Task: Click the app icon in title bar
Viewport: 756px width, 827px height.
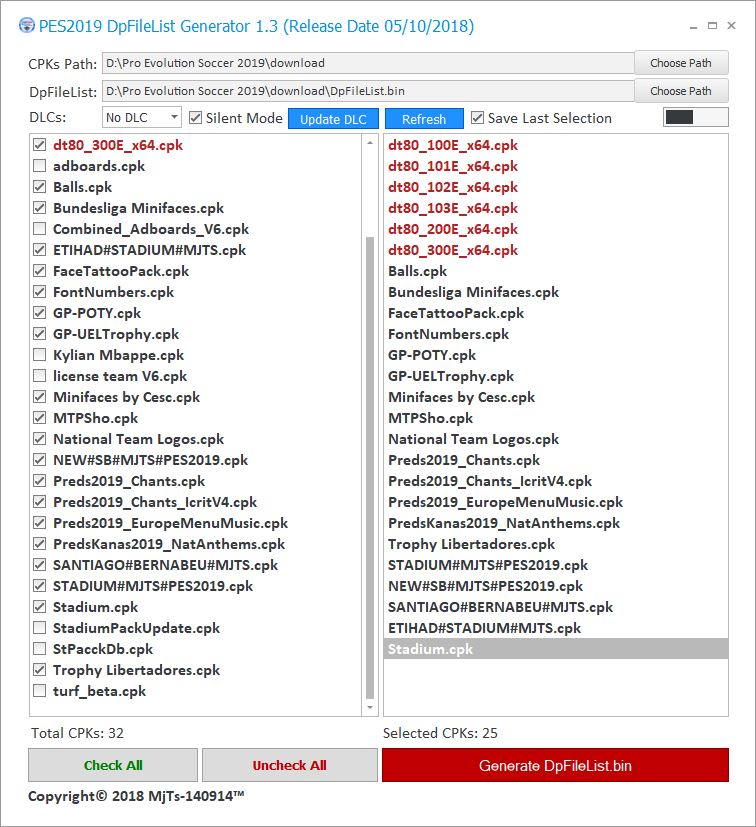Action: point(26,25)
